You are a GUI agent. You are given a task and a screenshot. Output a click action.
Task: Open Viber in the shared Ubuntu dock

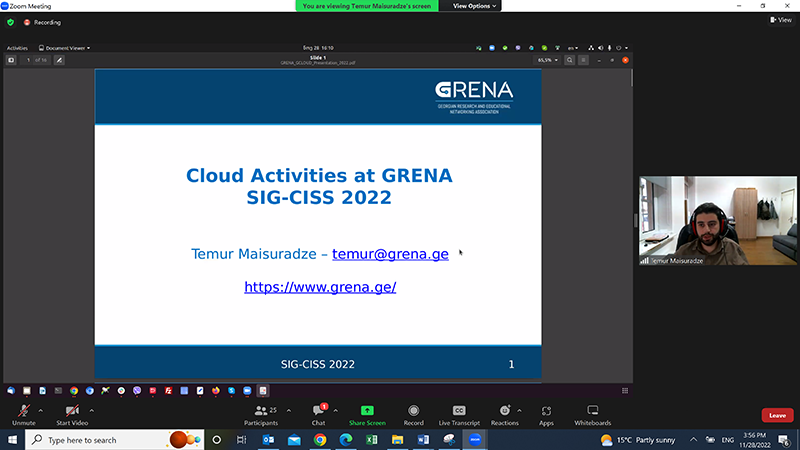click(x=137, y=391)
